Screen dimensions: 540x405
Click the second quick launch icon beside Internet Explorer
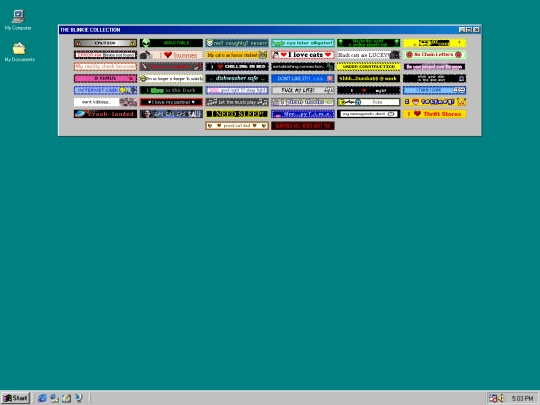(x=54, y=398)
